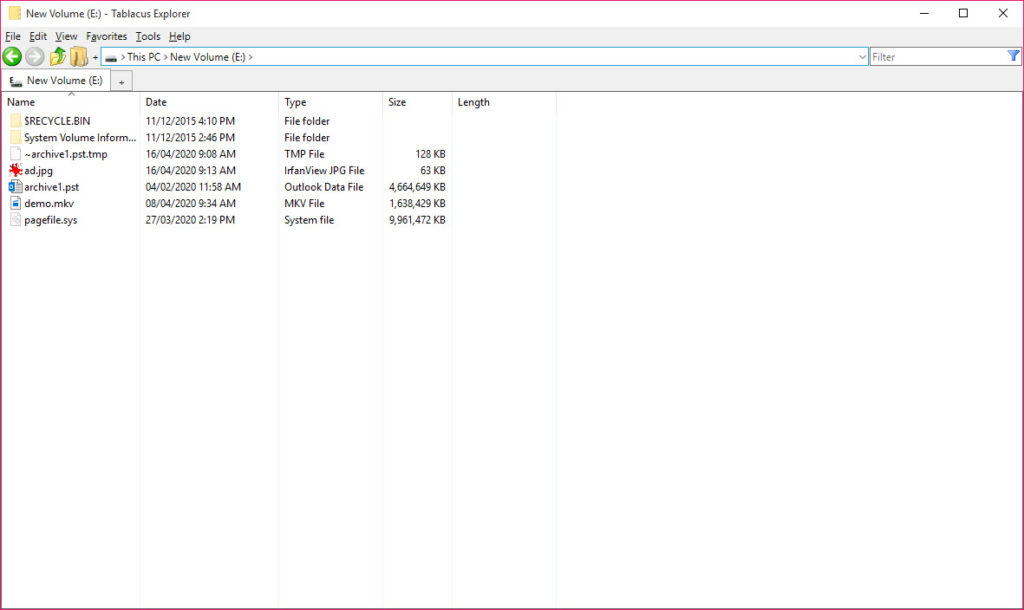
Task: Open the Help menu
Action: tap(180, 37)
